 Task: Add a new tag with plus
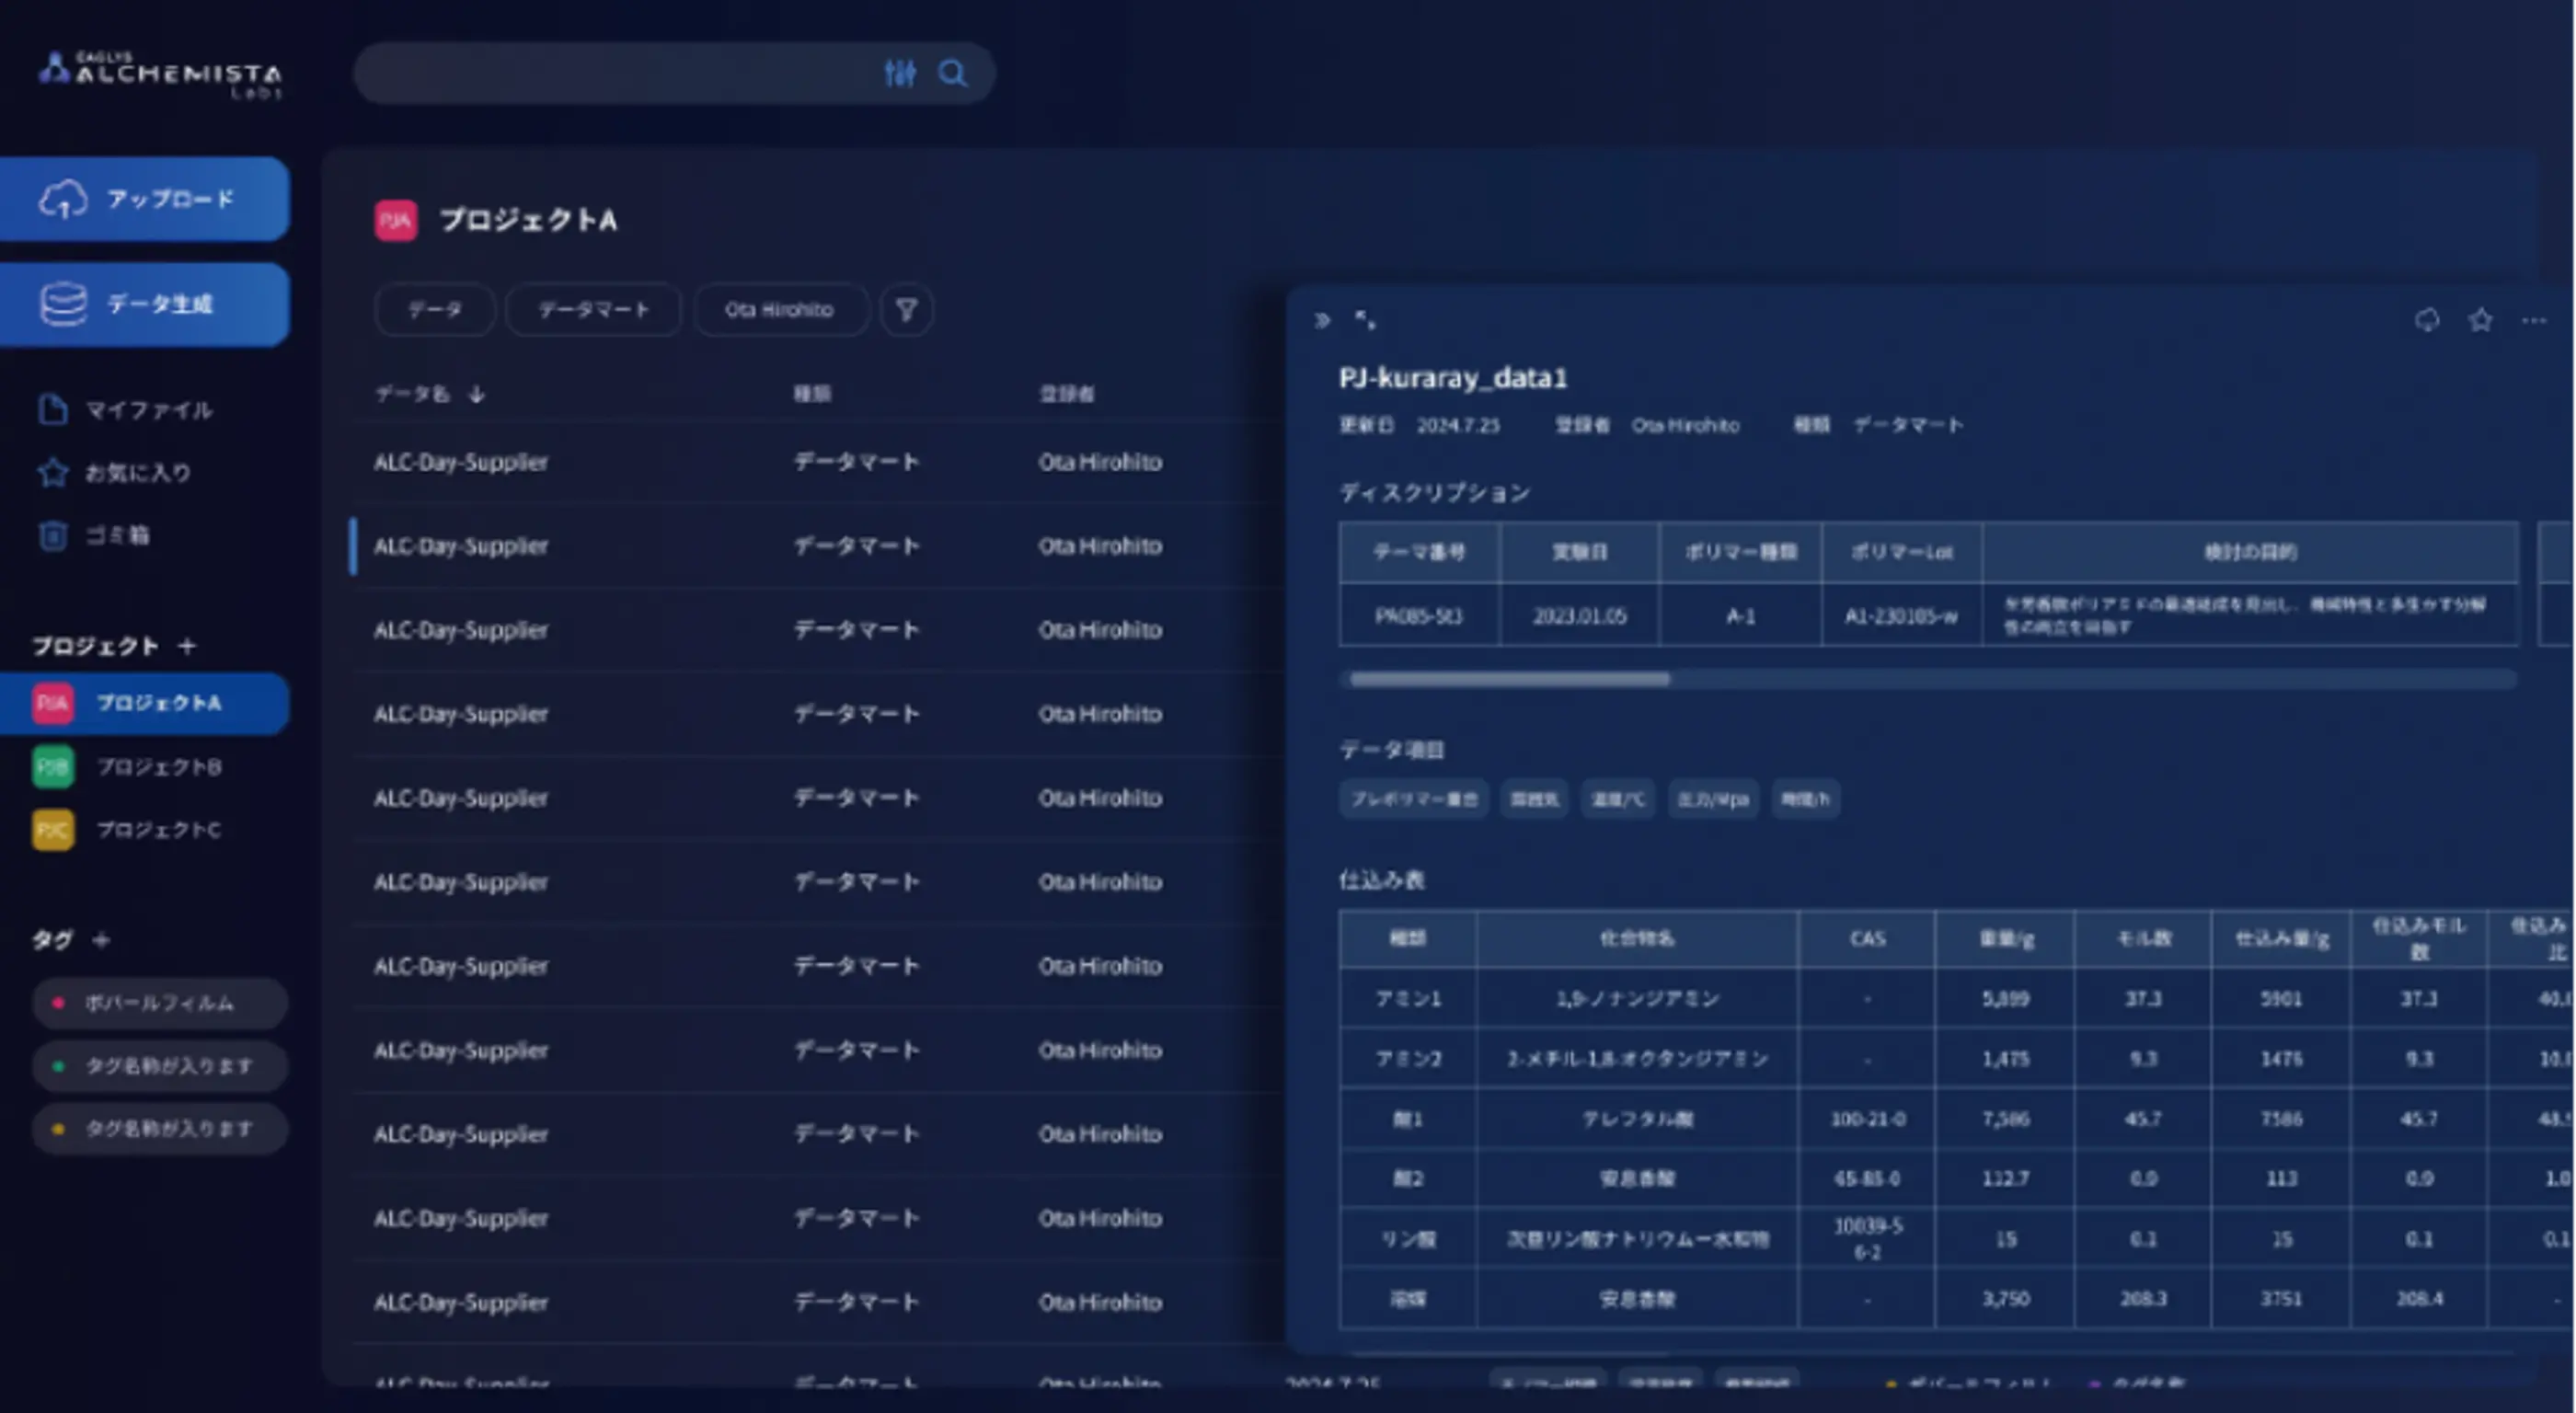pos(101,939)
